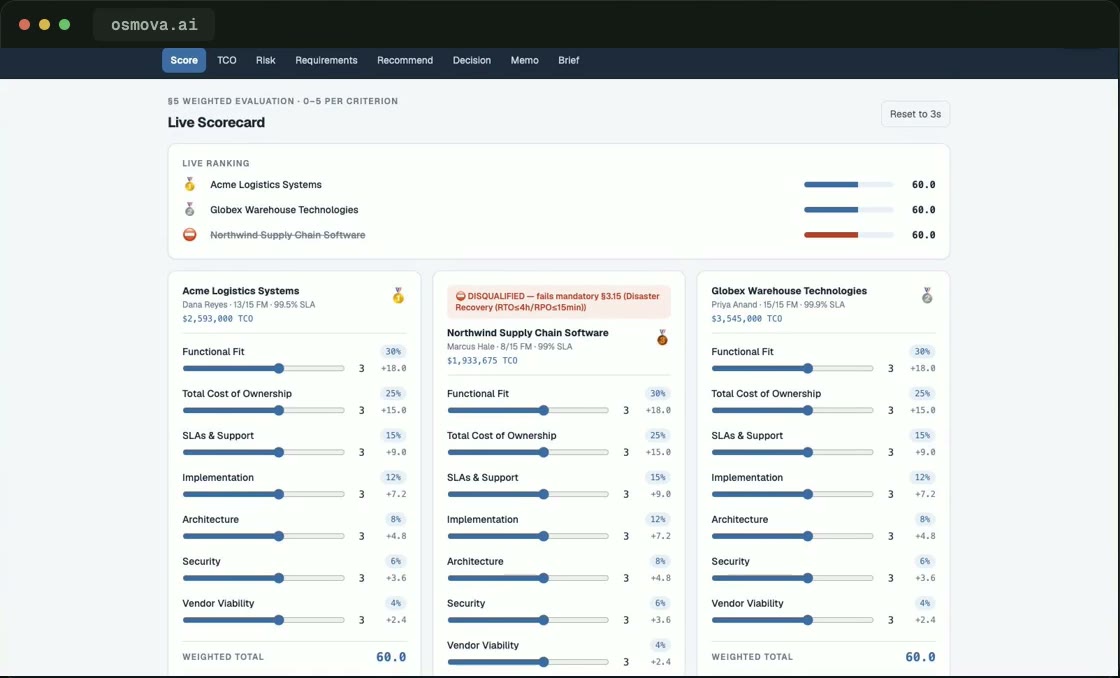Adjust Acme Security slider
Viewport: 1120px width, 678px height.
pyautogui.click(x=264, y=578)
